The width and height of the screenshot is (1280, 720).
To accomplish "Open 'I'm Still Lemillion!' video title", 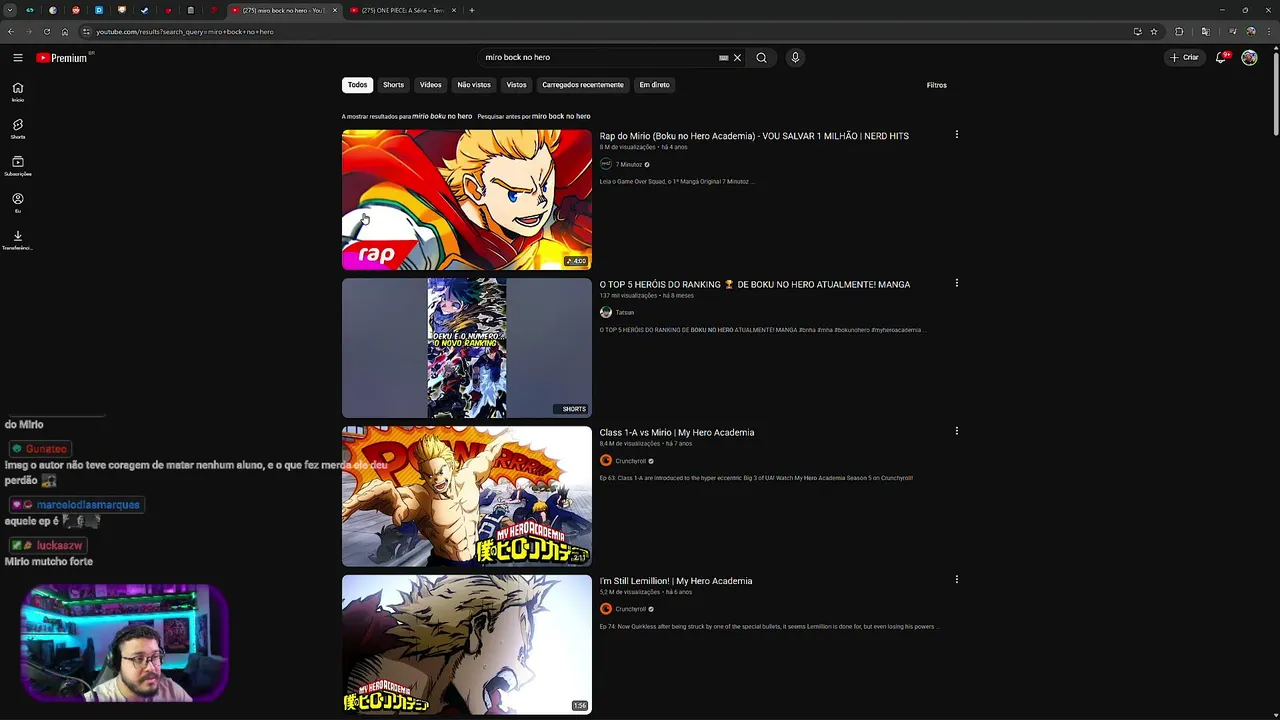I will click(x=676, y=580).
